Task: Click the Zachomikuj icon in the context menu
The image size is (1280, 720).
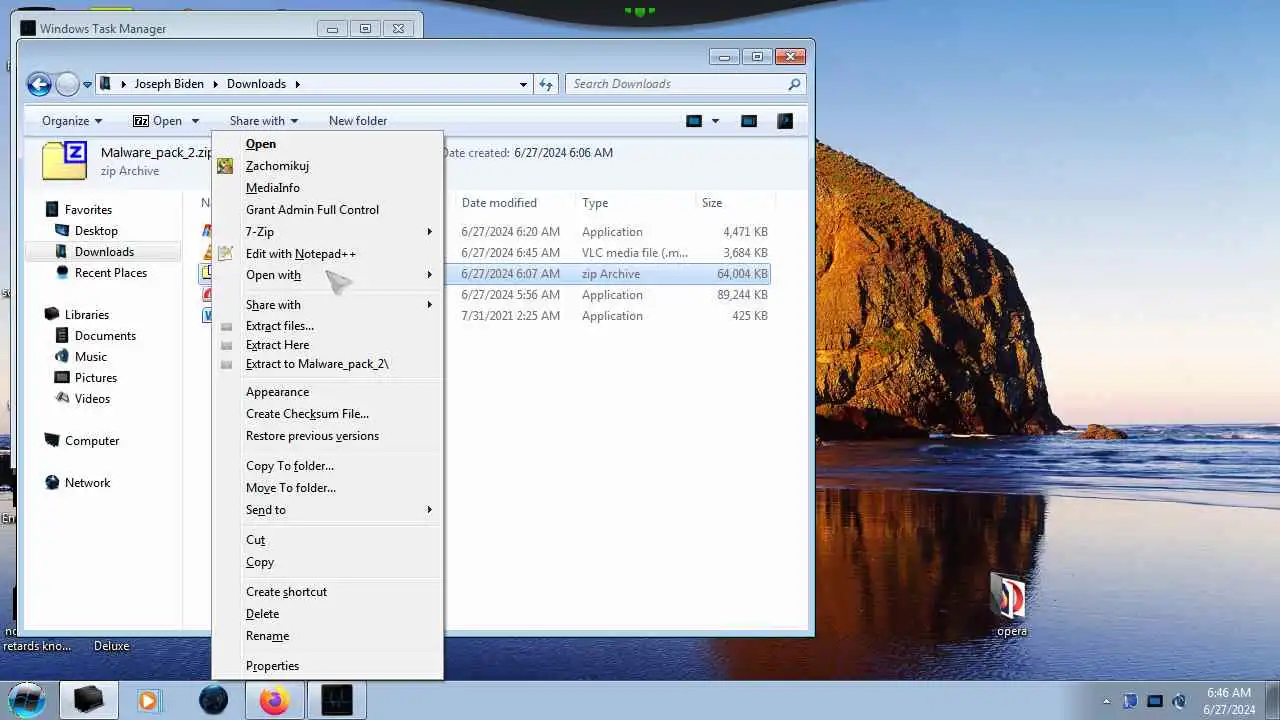Action: [x=226, y=166]
